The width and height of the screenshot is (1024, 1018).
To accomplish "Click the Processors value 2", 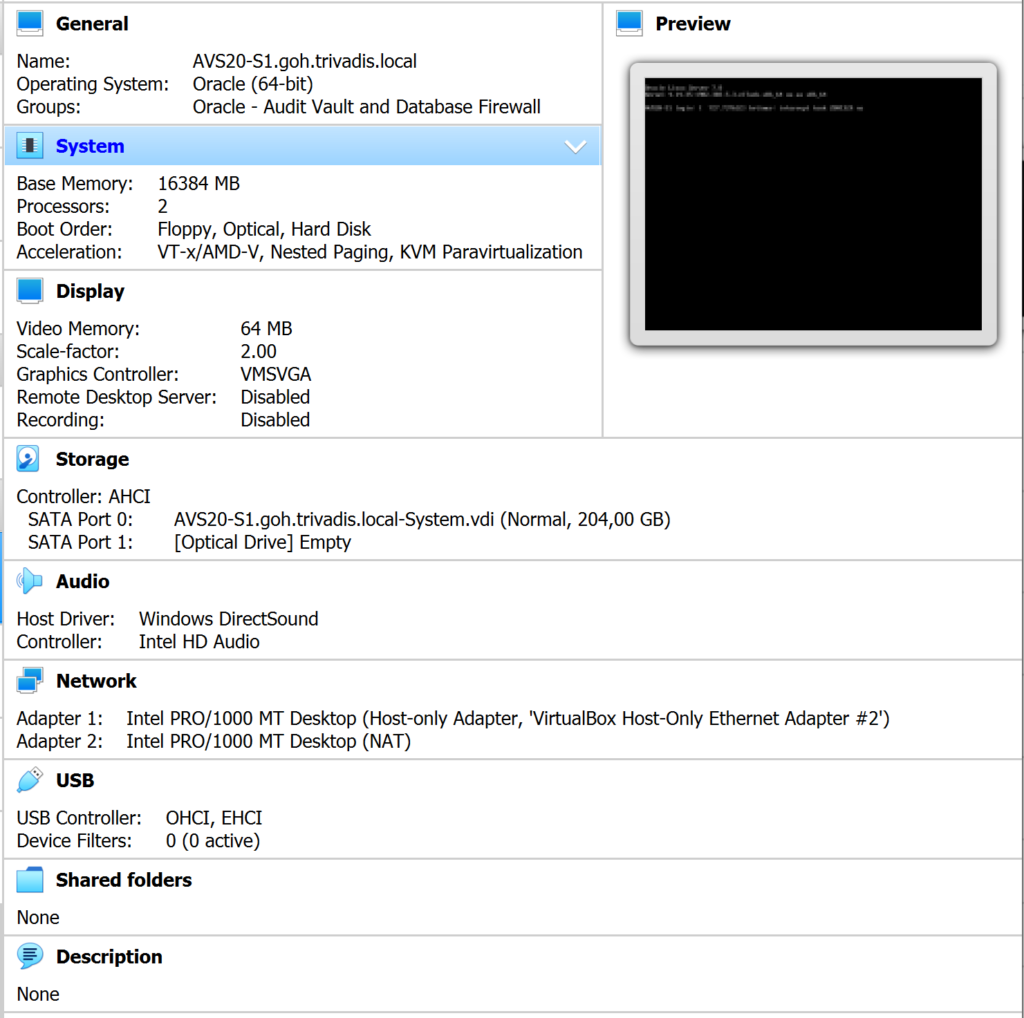I will (x=163, y=206).
